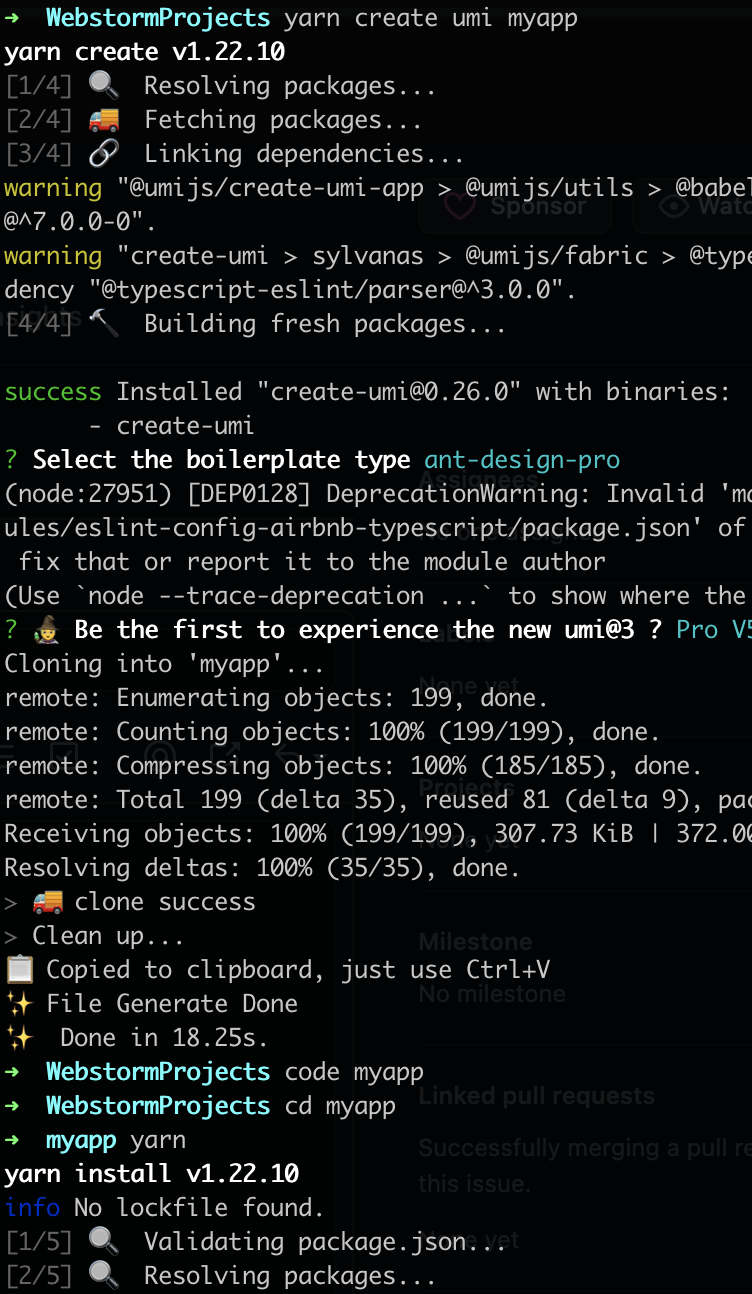Click 'fix that or report it to the module author'
Viewport: 752px width, 1294px height.
click(x=312, y=562)
